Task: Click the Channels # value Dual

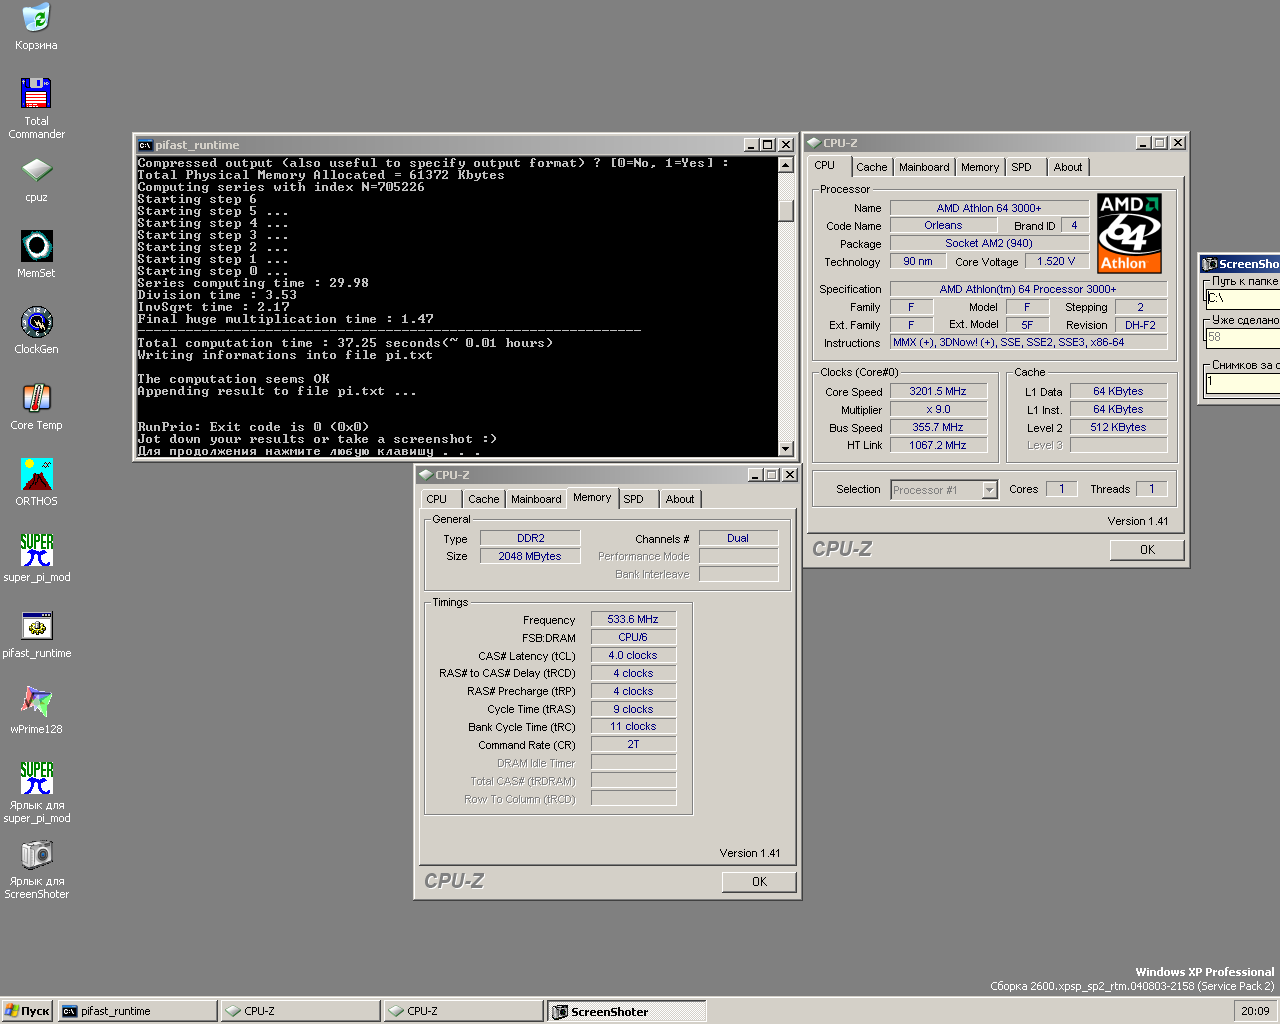Action: tap(738, 538)
